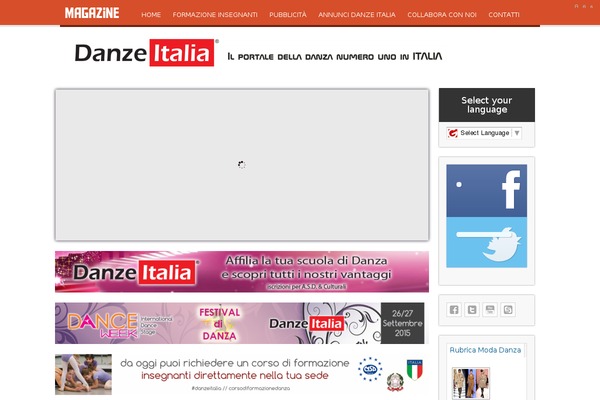Click the Danze Italia main logo

(x=147, y=53)
